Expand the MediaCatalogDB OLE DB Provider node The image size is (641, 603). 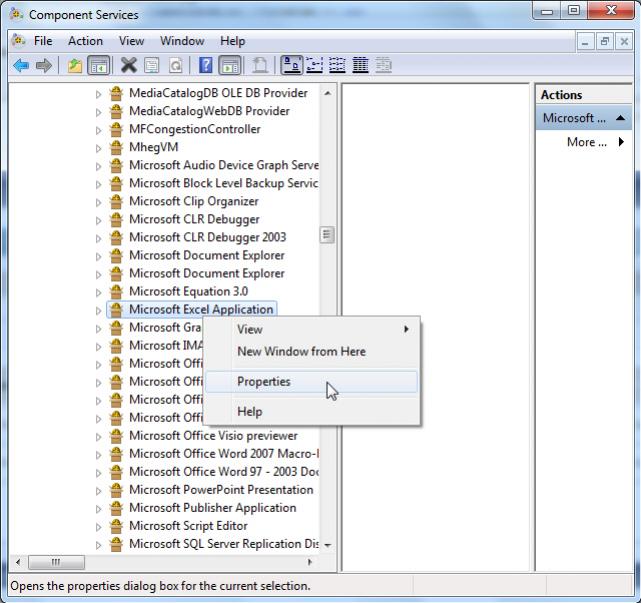pyautogui.click(x=98, y=94)
